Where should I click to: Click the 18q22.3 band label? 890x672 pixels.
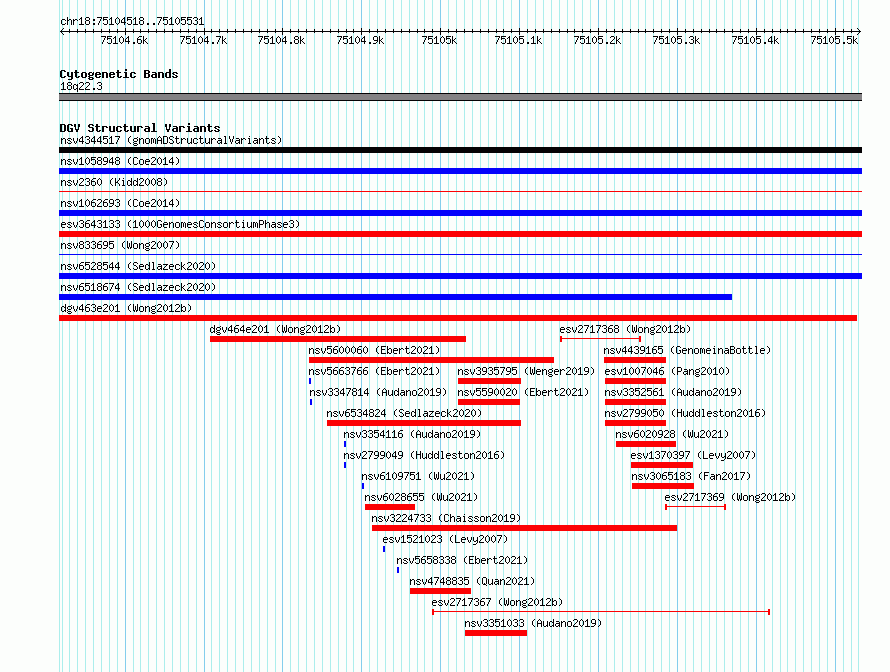pyautogui.click(x=81, y=87)
